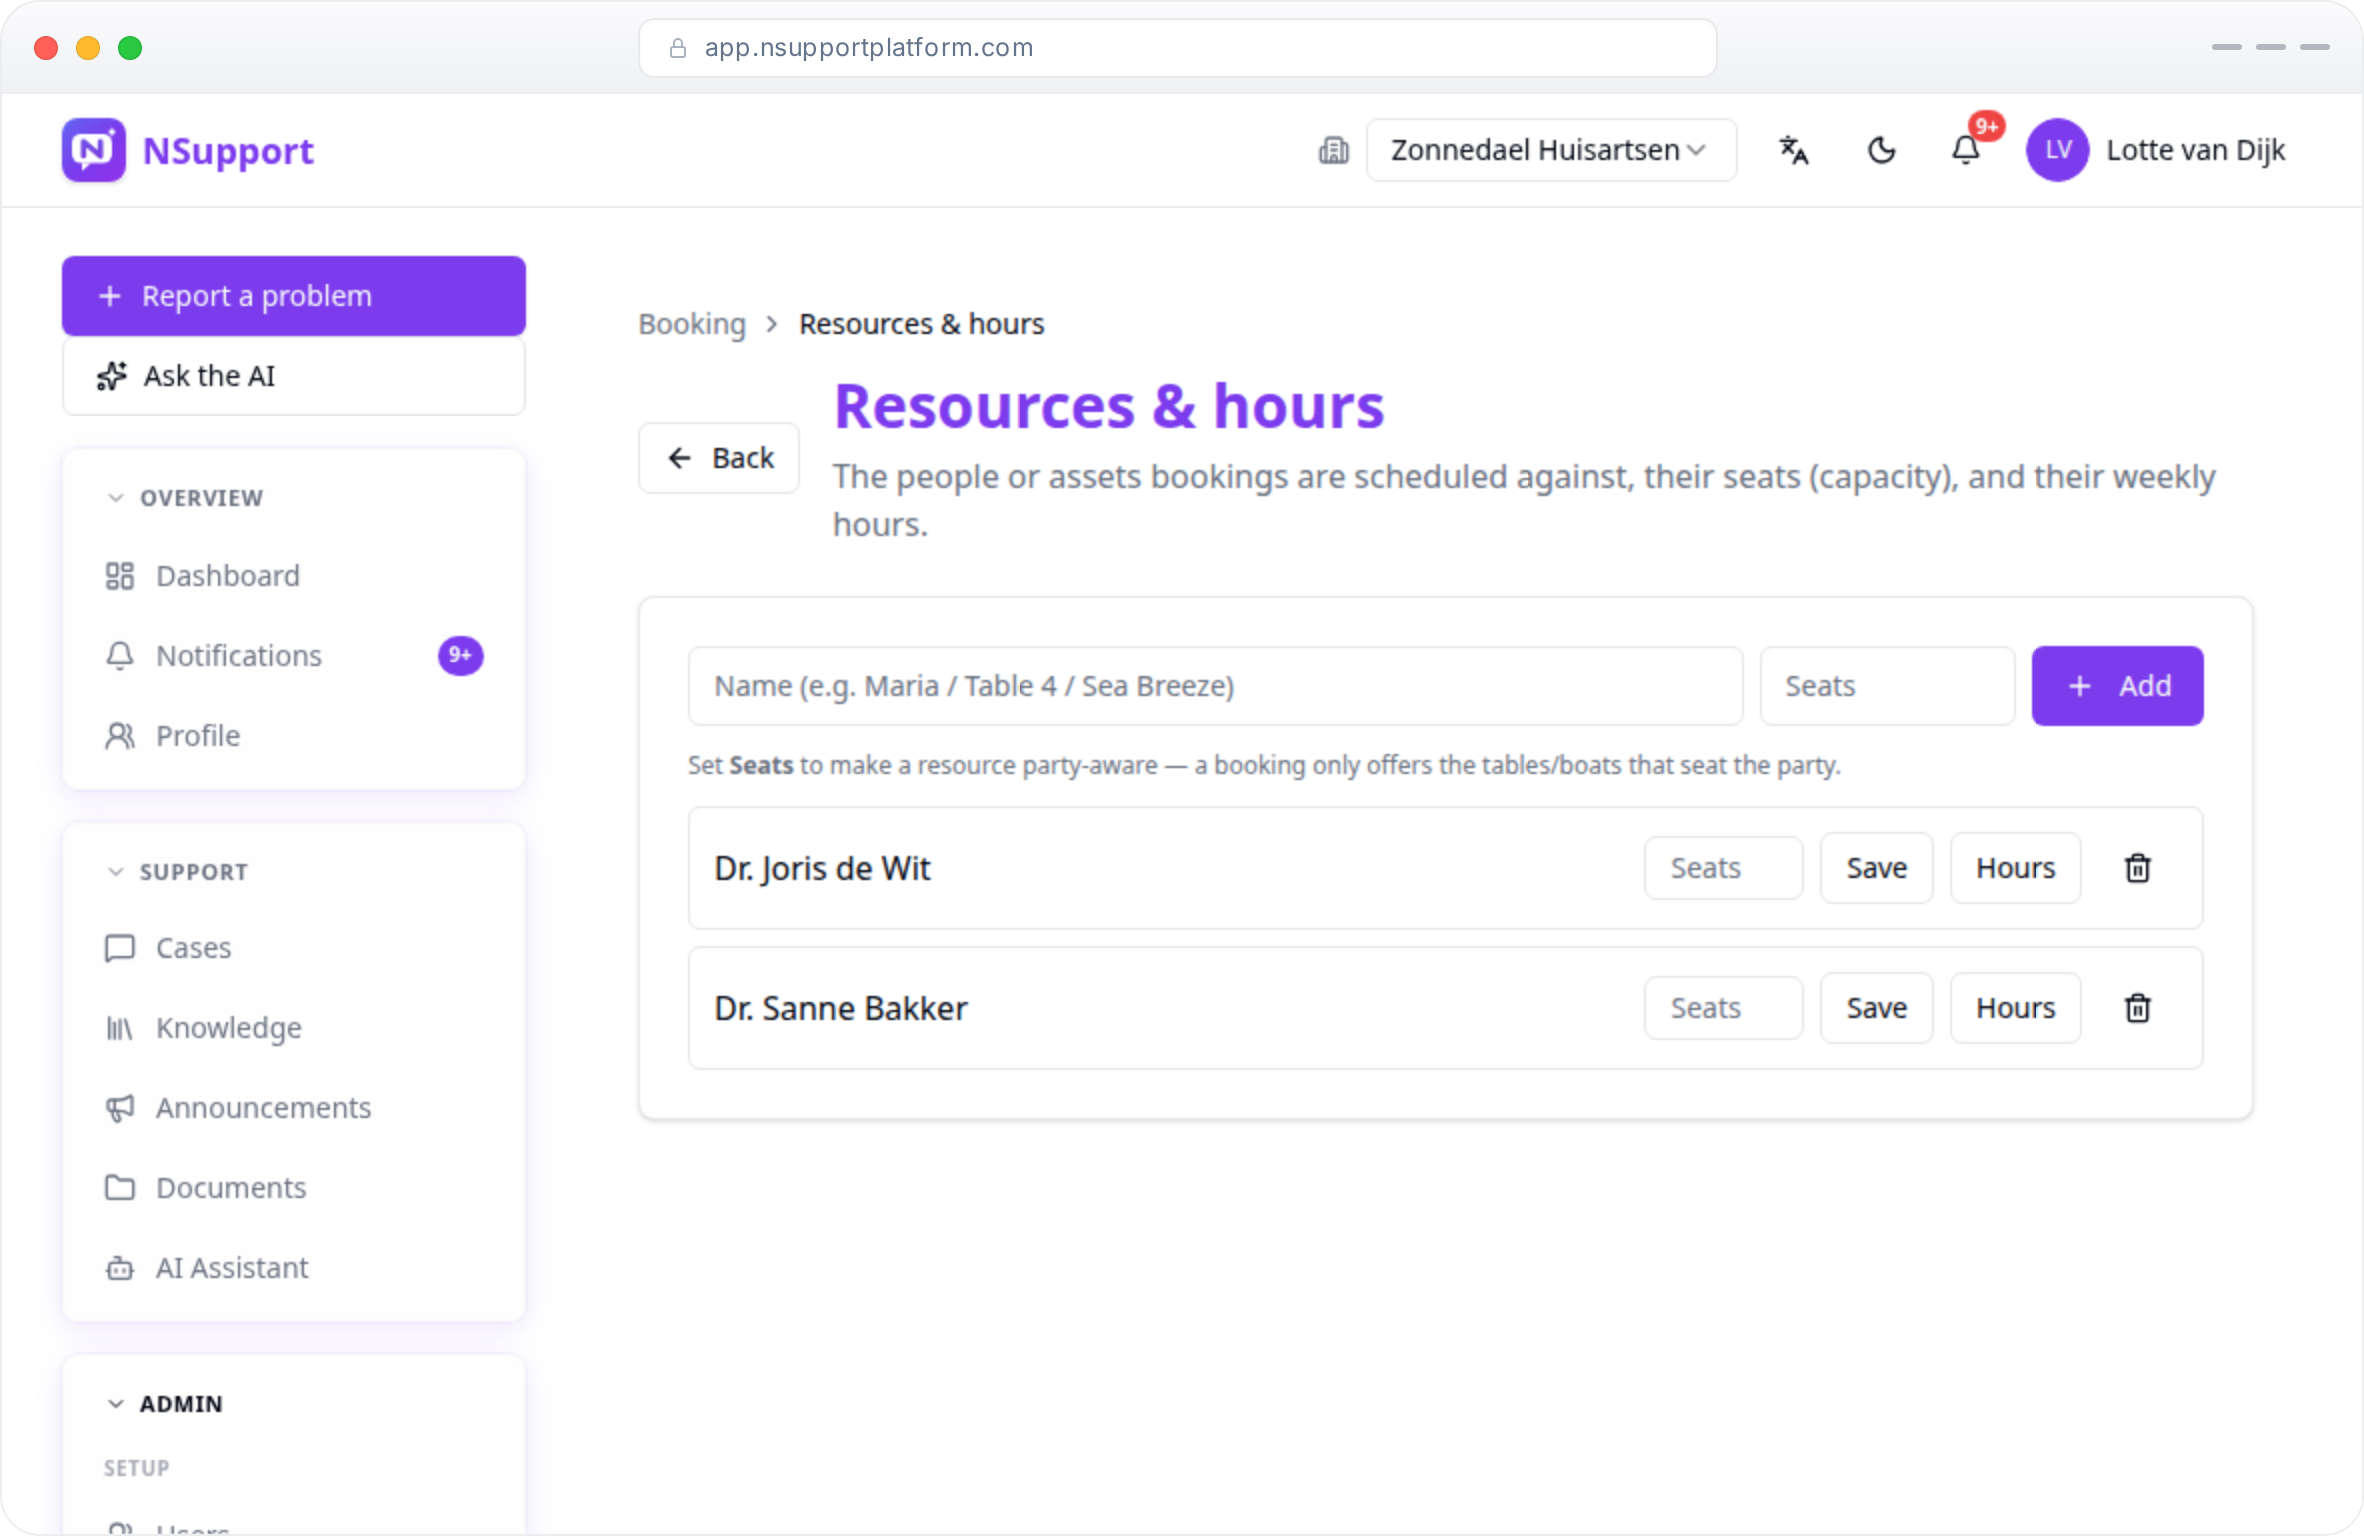Open Knowledge in sidebar
The height and width of the screenshot is (1536, 2364).
pyautogui.click(x=294, y=1028)
